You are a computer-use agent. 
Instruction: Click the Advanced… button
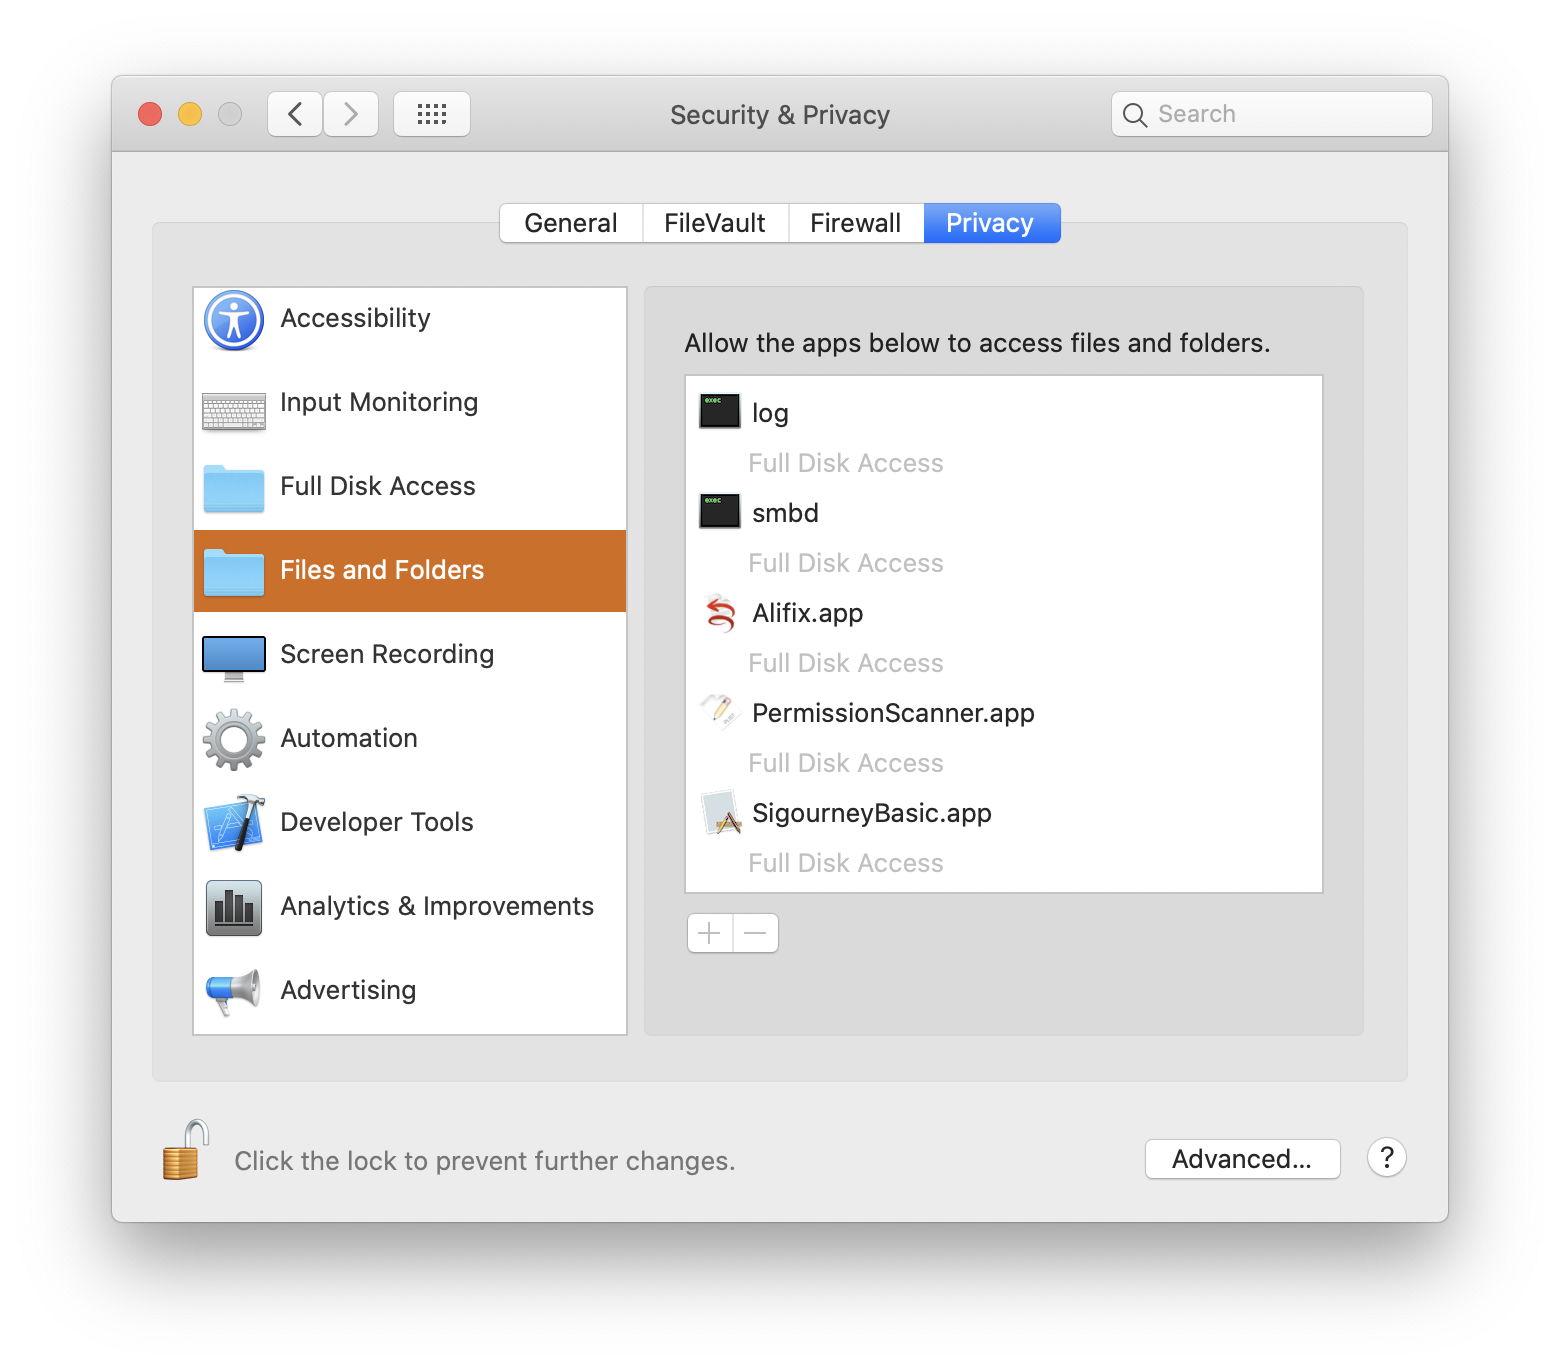click(1241, 1159)
